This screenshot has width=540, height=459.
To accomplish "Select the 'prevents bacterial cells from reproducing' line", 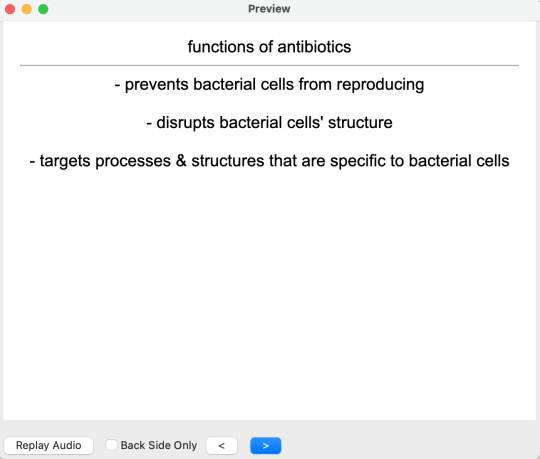I will coord(269,85).
